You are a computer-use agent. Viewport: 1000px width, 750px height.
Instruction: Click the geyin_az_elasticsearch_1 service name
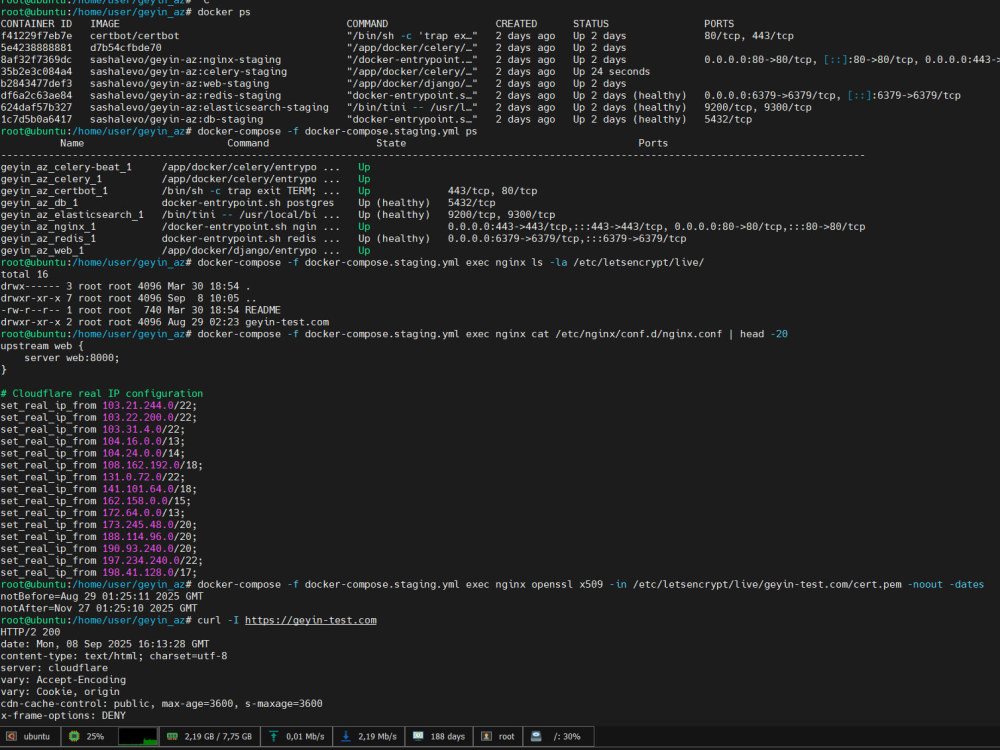pyautogui.click(x=72, y=215)
